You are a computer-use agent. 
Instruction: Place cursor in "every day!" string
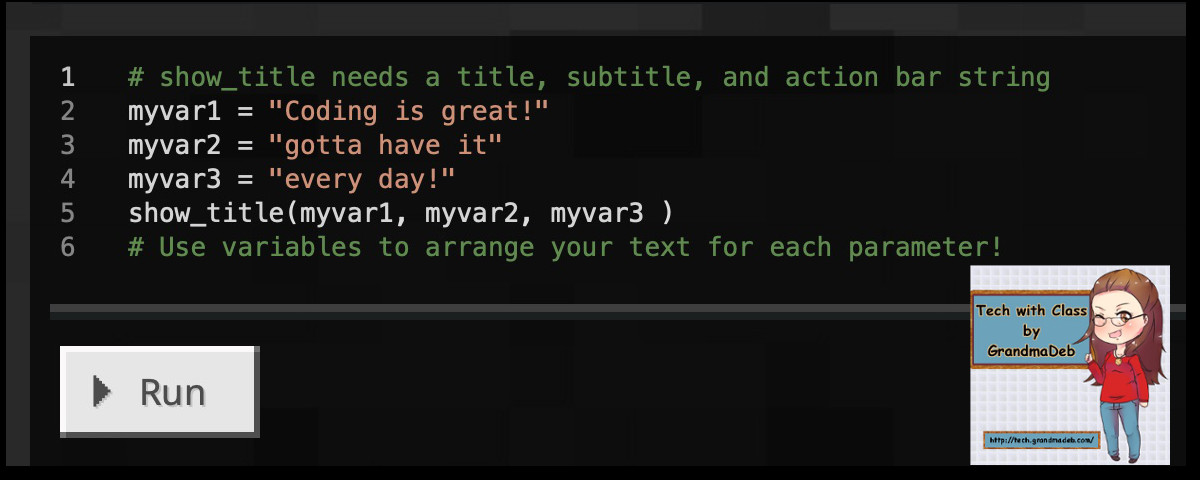(x=362, y=179)
